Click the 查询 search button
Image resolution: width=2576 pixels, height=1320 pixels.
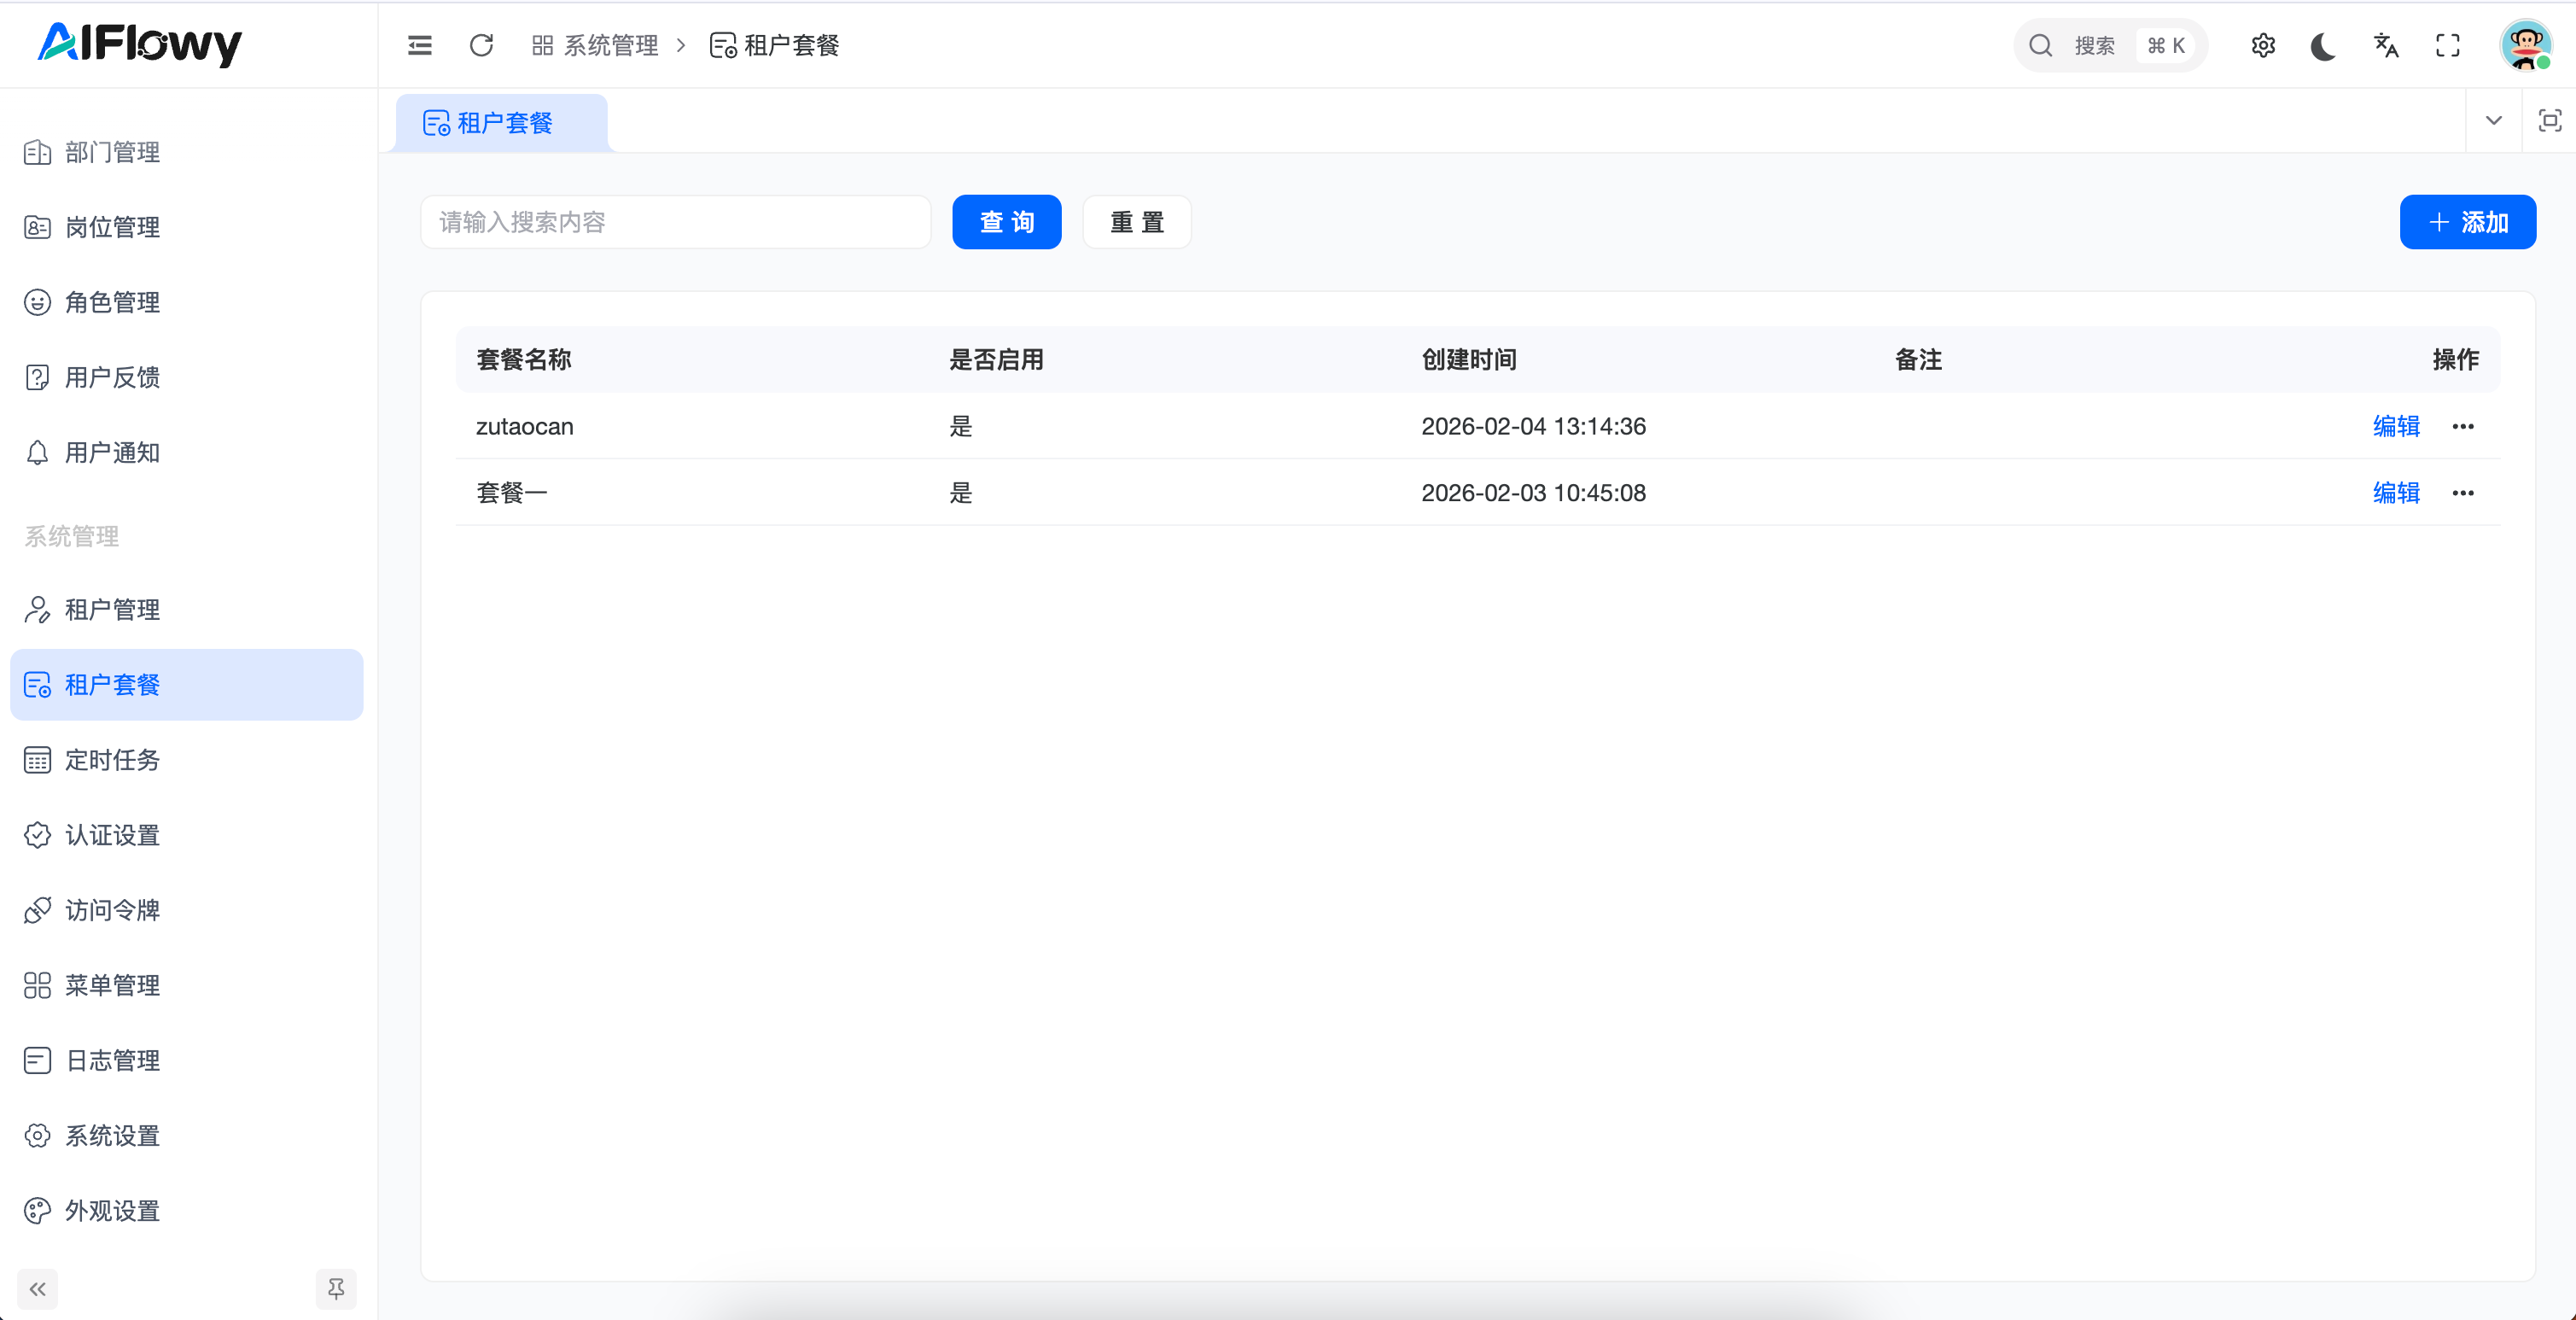click(1006, 222)
